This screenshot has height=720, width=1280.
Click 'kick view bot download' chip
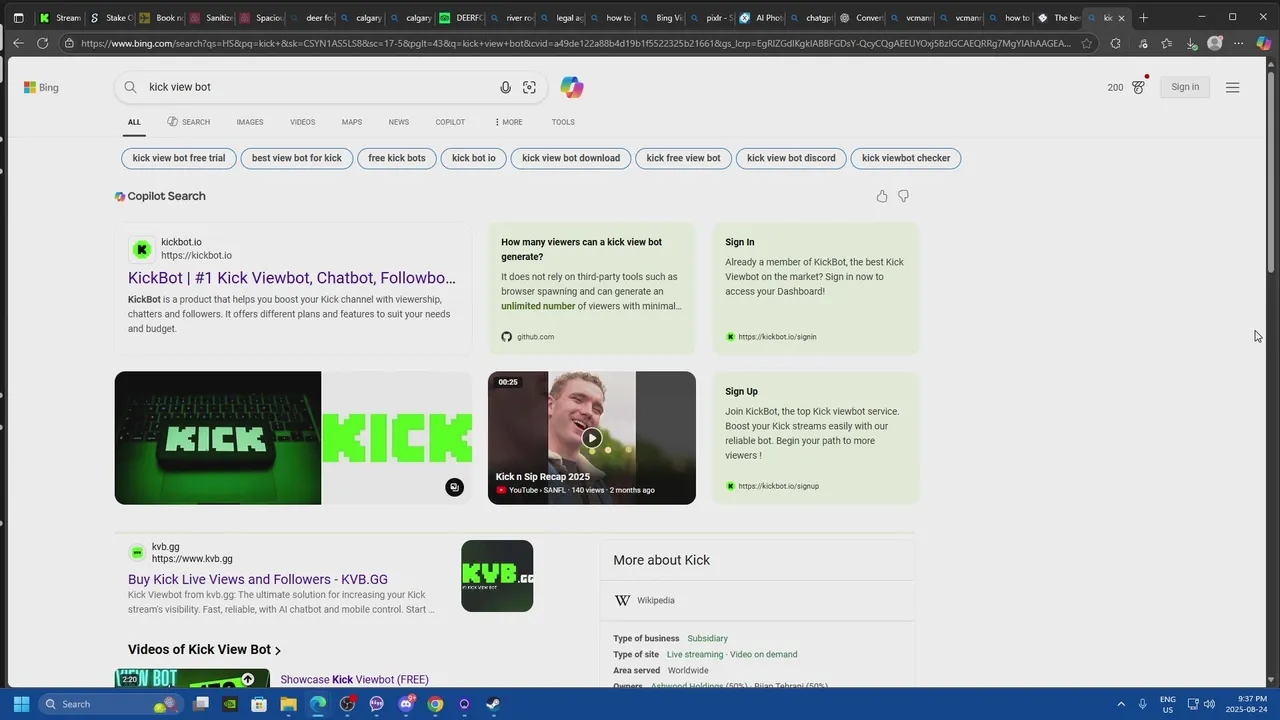pyautogui.click(x=571, y=158)
